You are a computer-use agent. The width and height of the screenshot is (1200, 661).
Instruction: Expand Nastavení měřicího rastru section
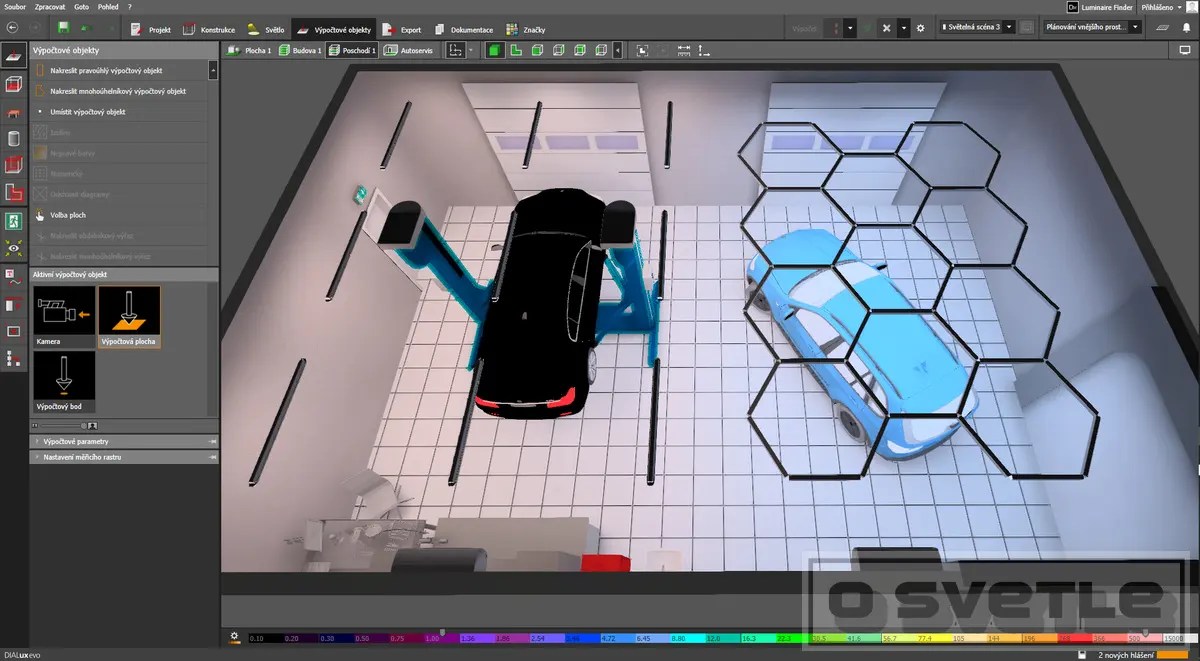click(x=125, y=457)
